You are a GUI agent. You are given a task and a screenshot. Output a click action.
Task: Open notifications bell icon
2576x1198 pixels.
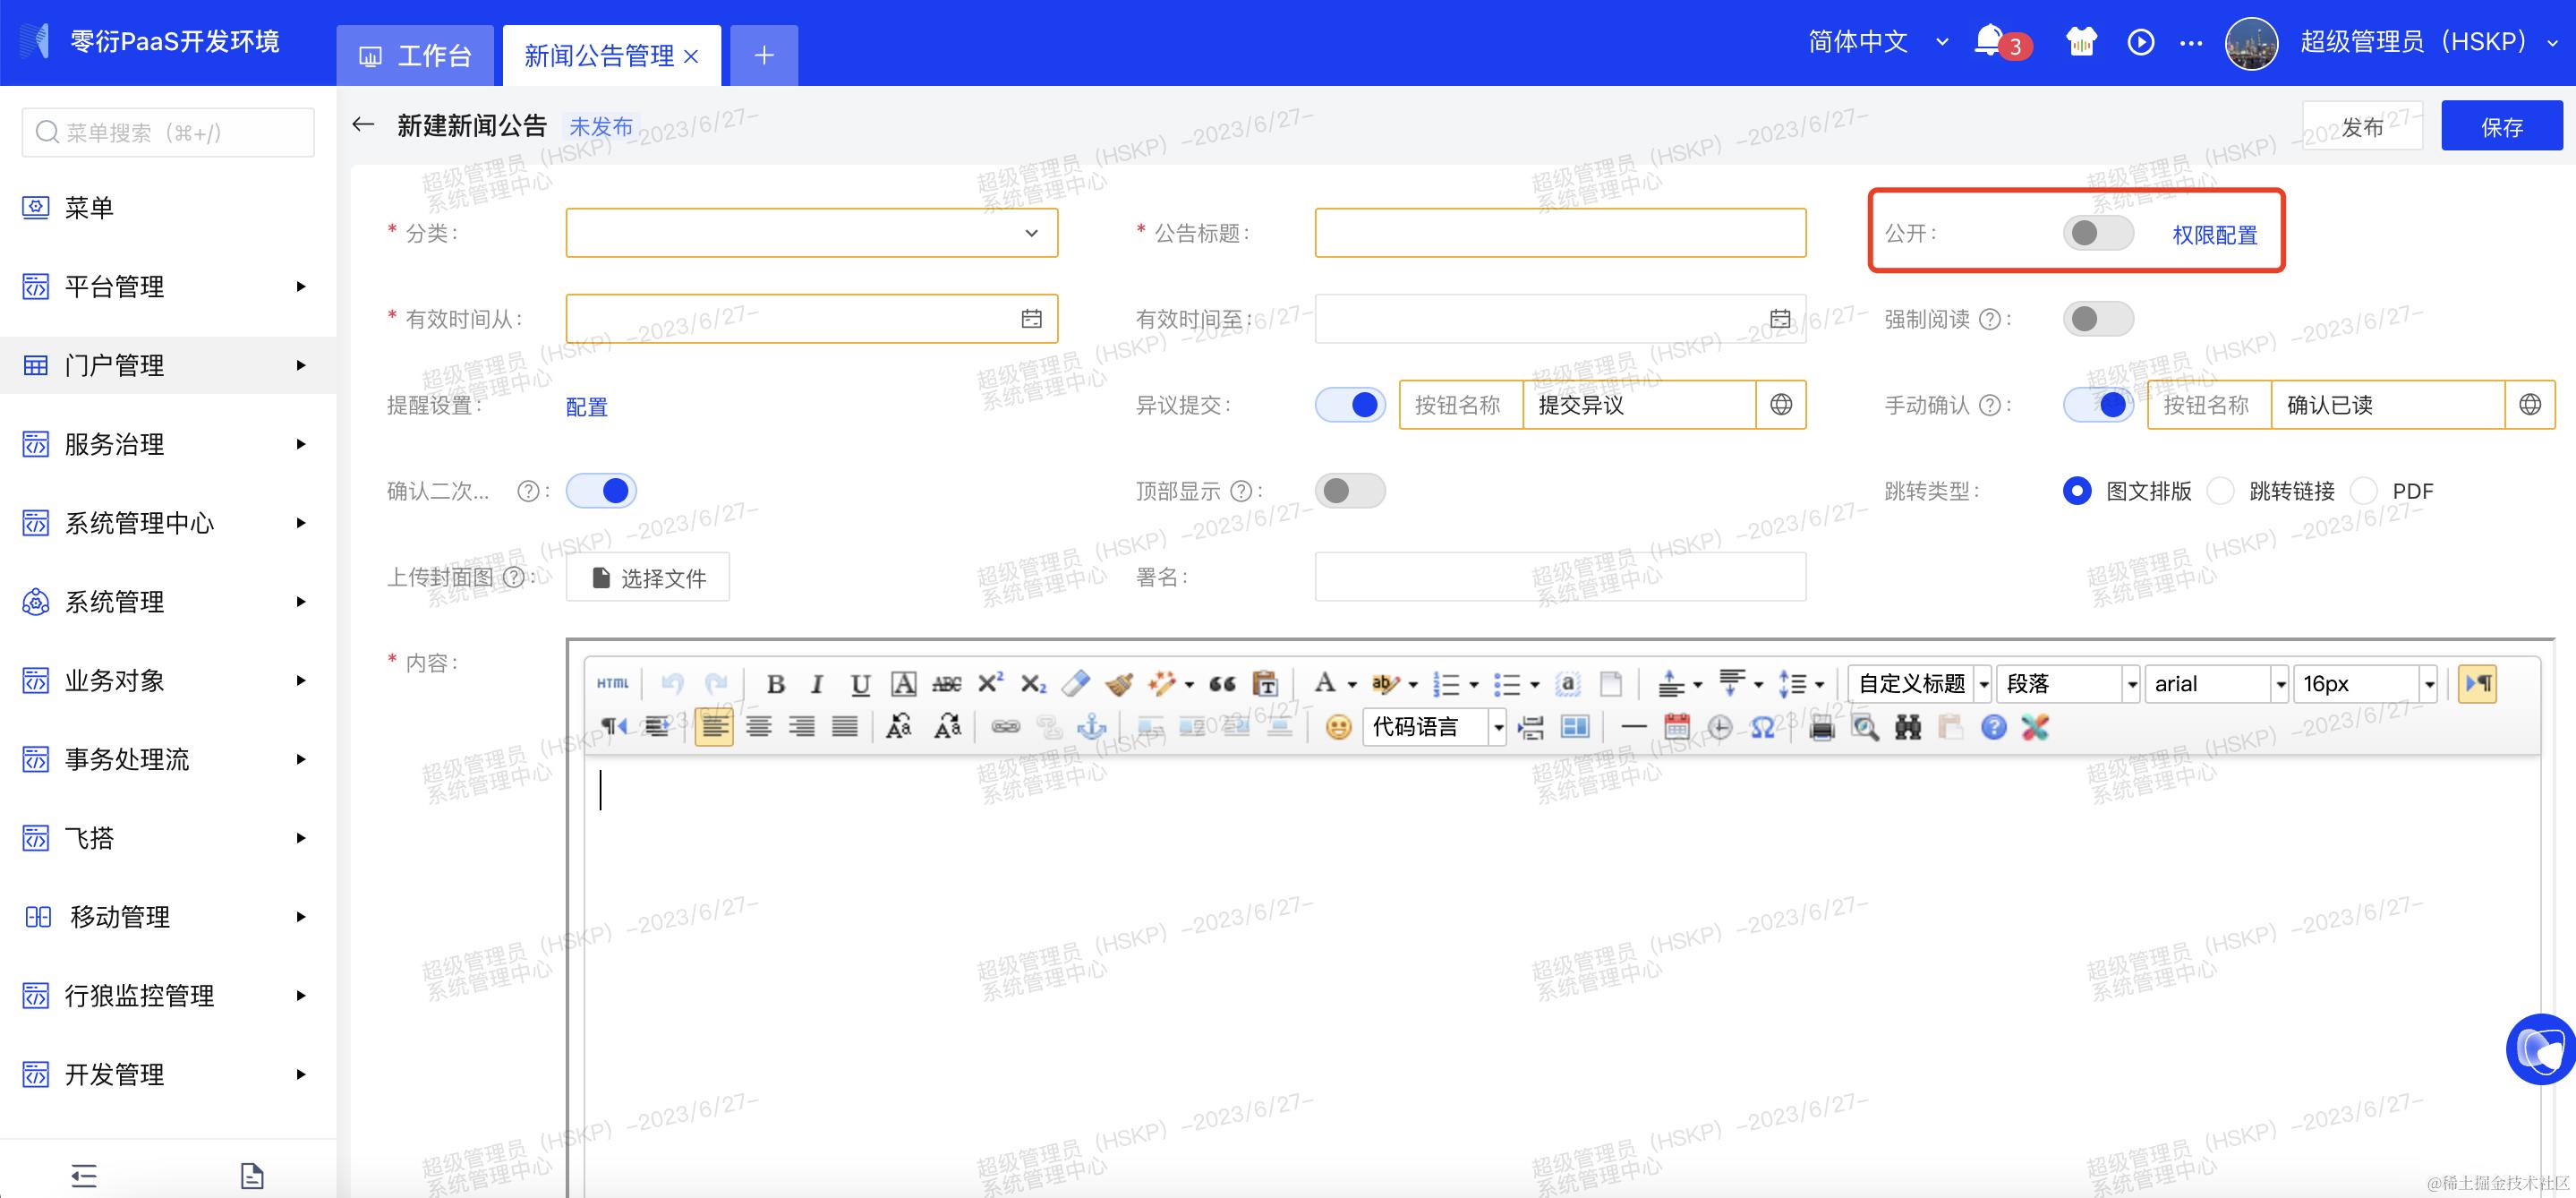(x=1988, y=41)
